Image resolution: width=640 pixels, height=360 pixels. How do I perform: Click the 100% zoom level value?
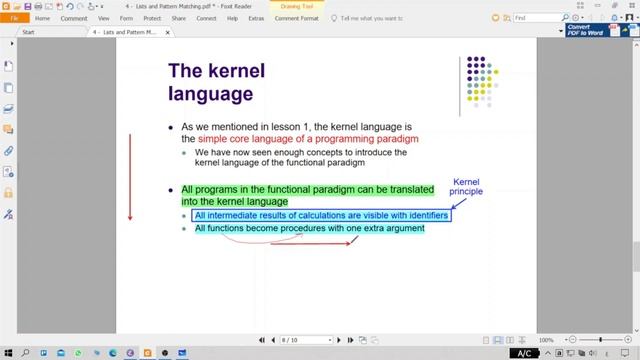click(x=546, y=340)
